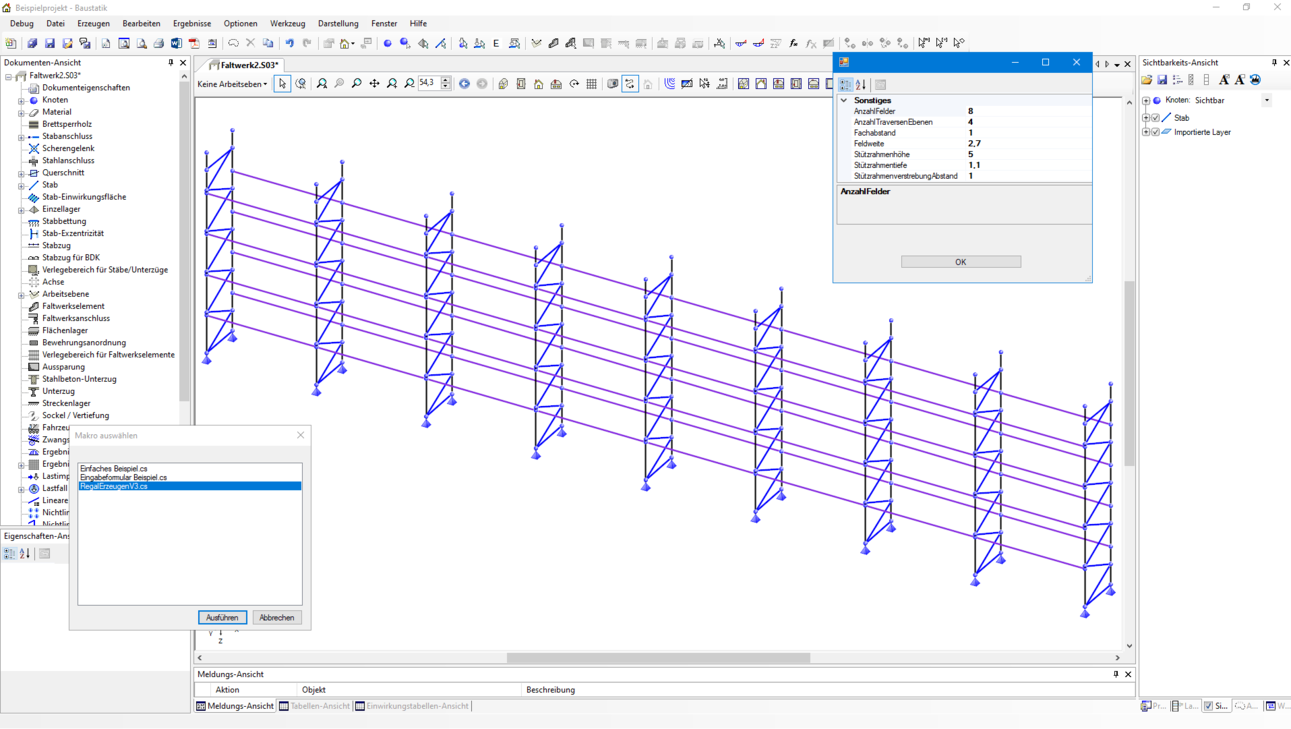Export to Word document icon
This screenshot has width=1291, height=729.
tap(176, 43)
